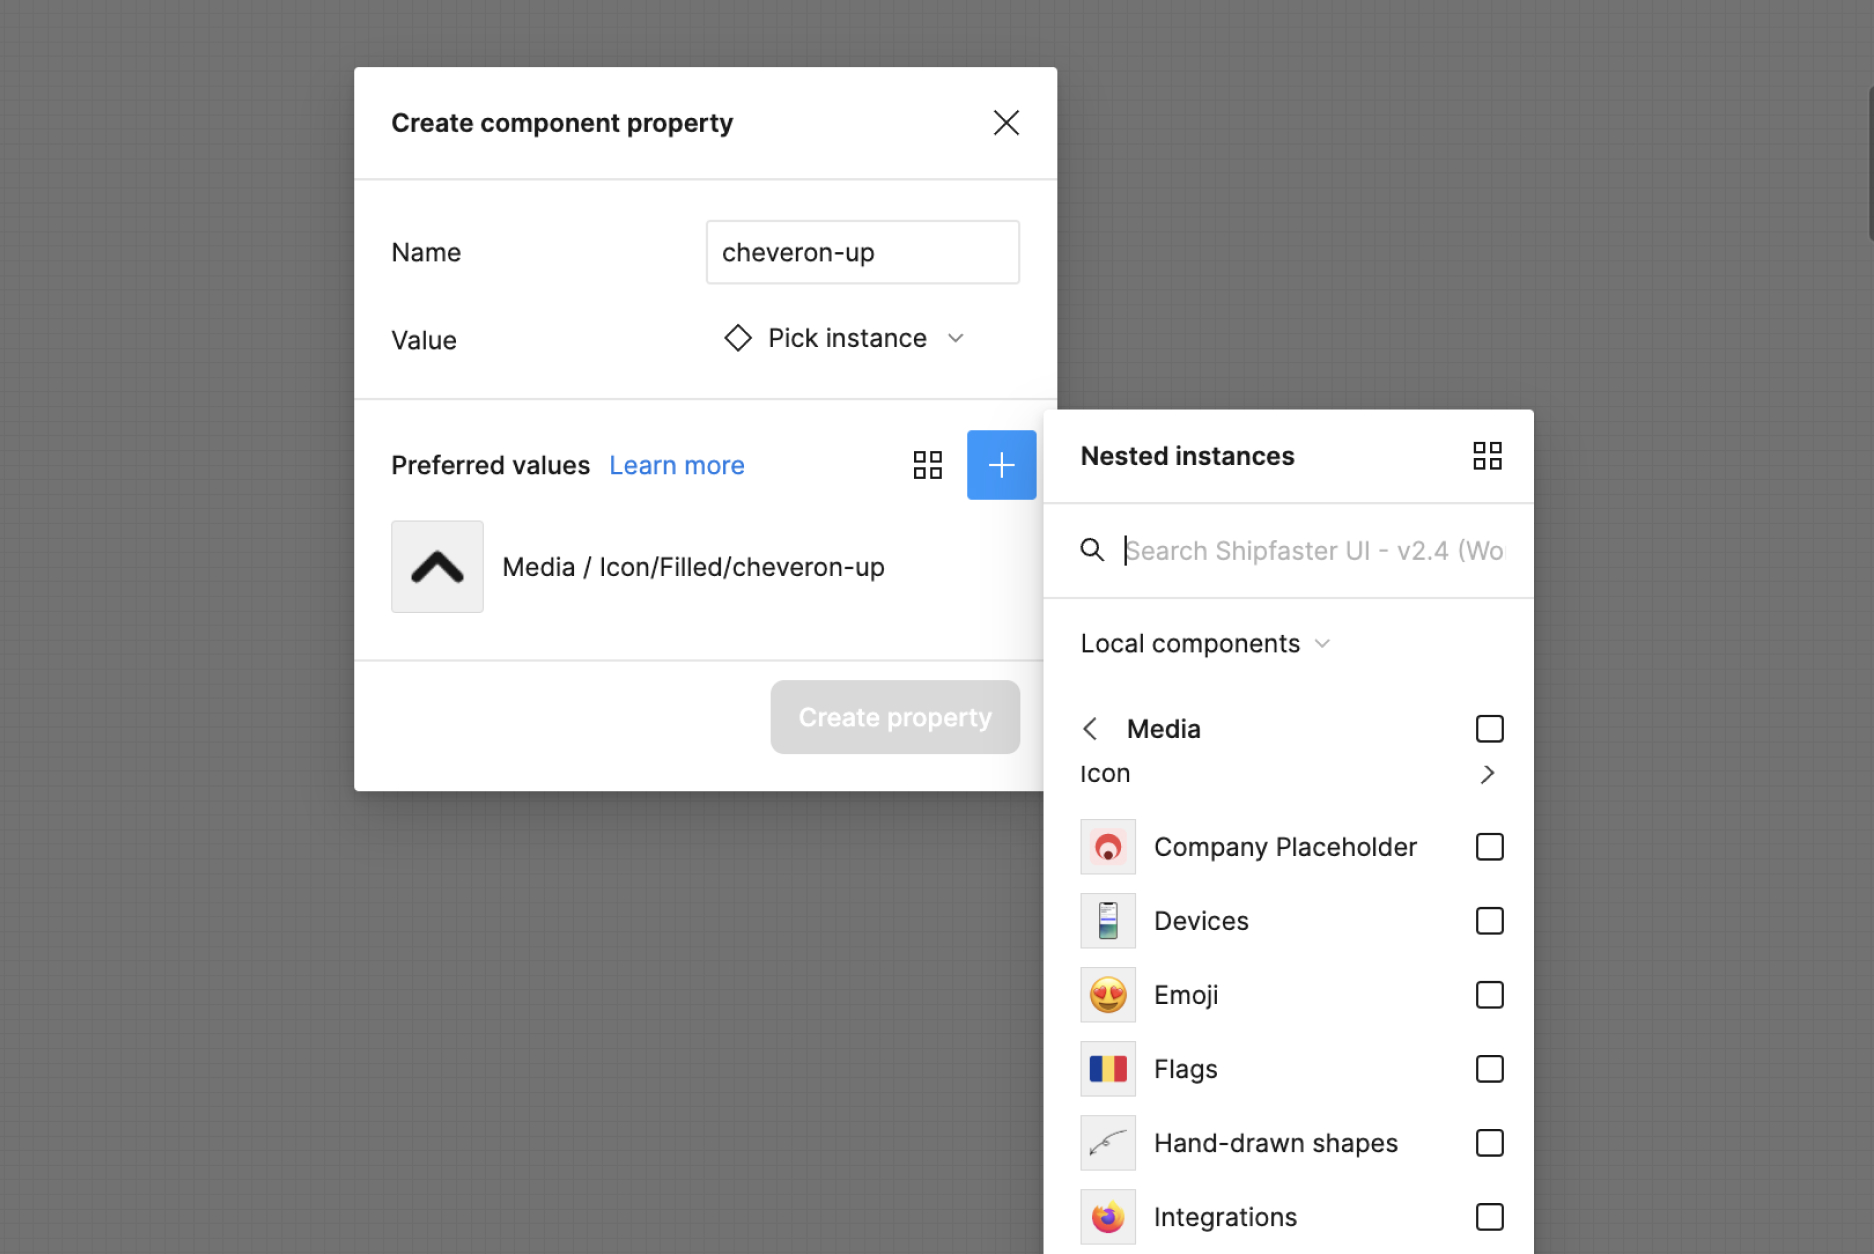Select the Integrations label

tap(1225, 1217)
